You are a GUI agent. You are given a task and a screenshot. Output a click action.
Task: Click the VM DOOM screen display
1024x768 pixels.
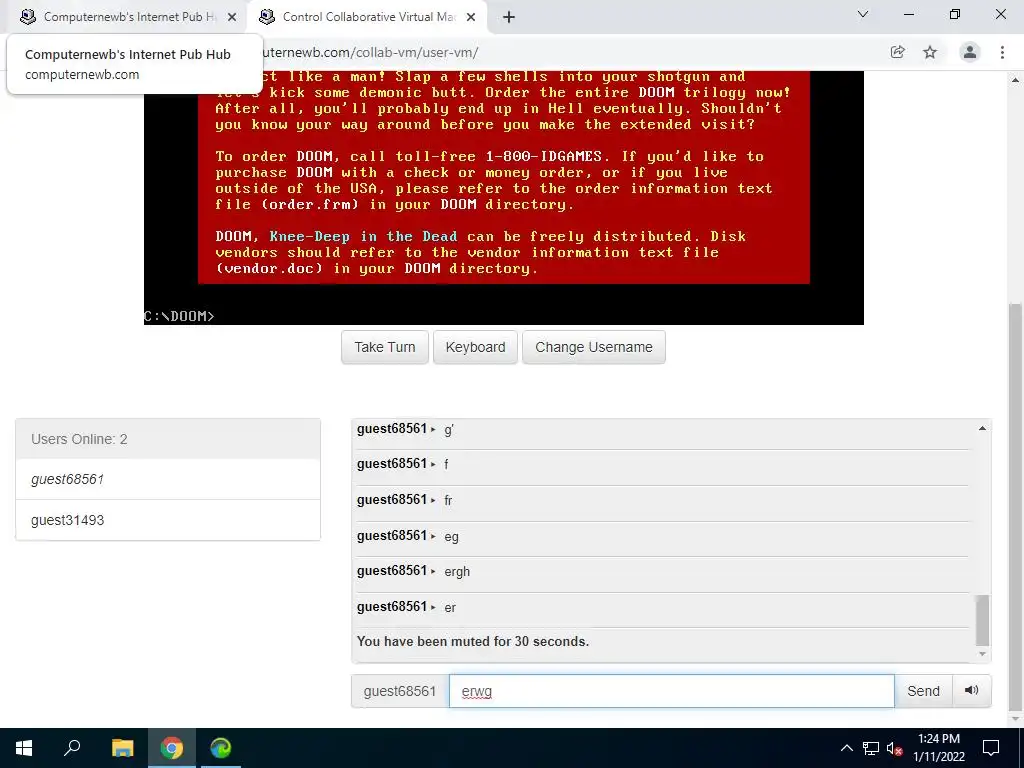coord(504,198)
